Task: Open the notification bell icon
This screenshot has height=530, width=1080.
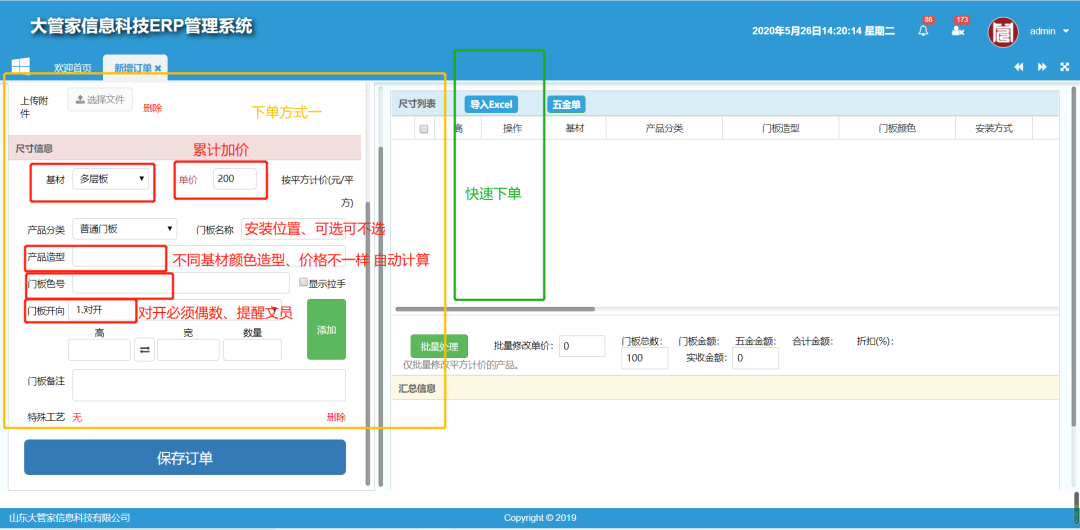Action: click(923, 31)
